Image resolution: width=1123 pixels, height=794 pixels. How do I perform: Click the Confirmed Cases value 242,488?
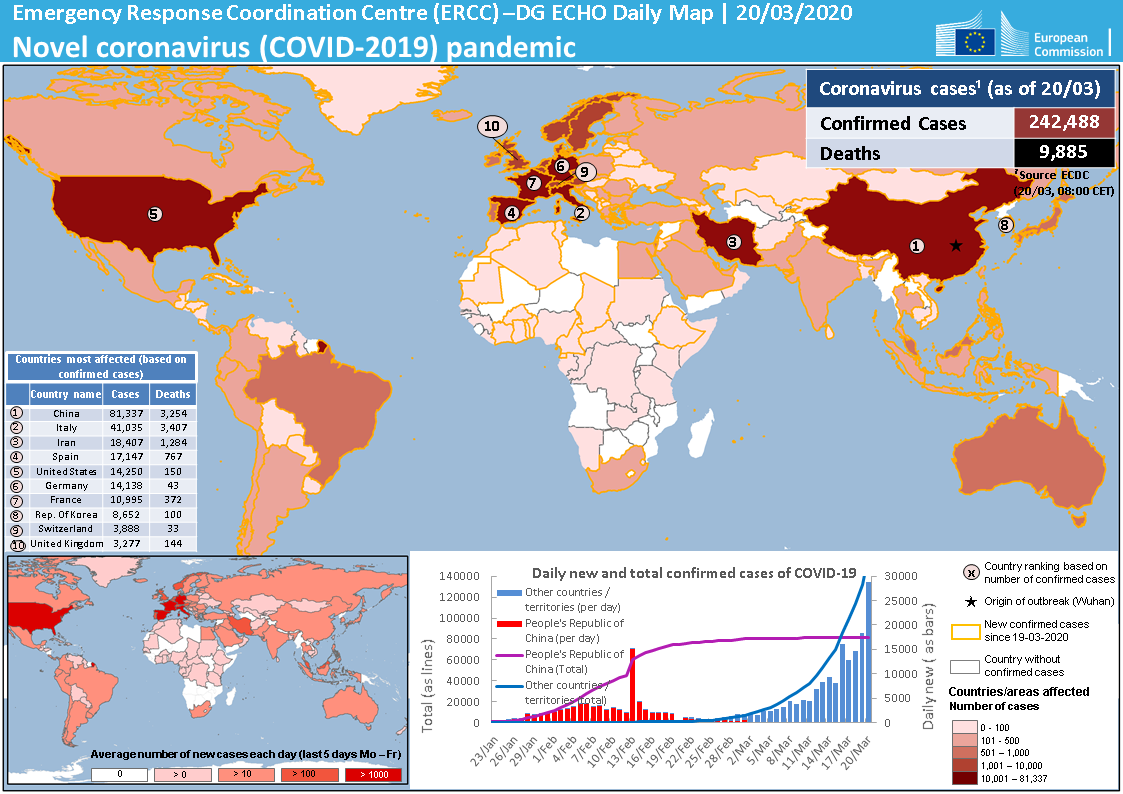tap(1063, 122)
